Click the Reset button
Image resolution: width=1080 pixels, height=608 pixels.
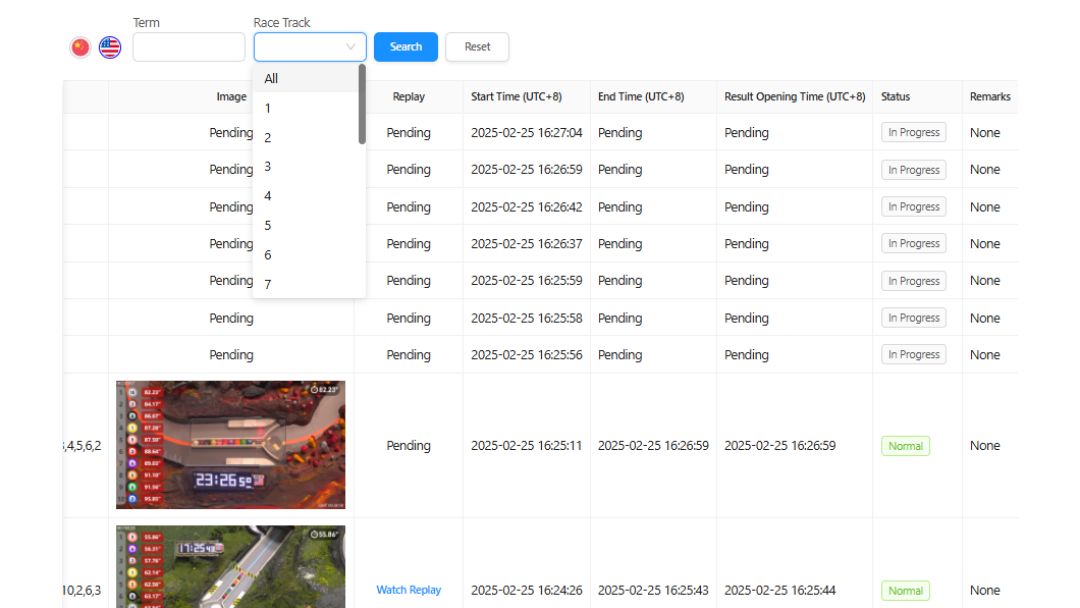point(477,47)
